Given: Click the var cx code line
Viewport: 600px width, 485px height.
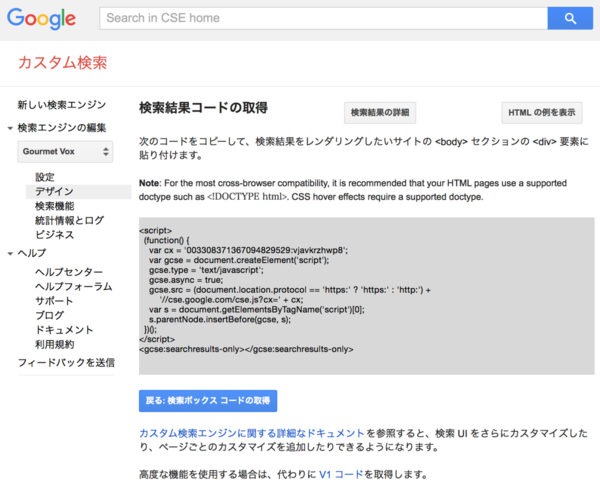Looking at the screenshot, I should [248, 250].
